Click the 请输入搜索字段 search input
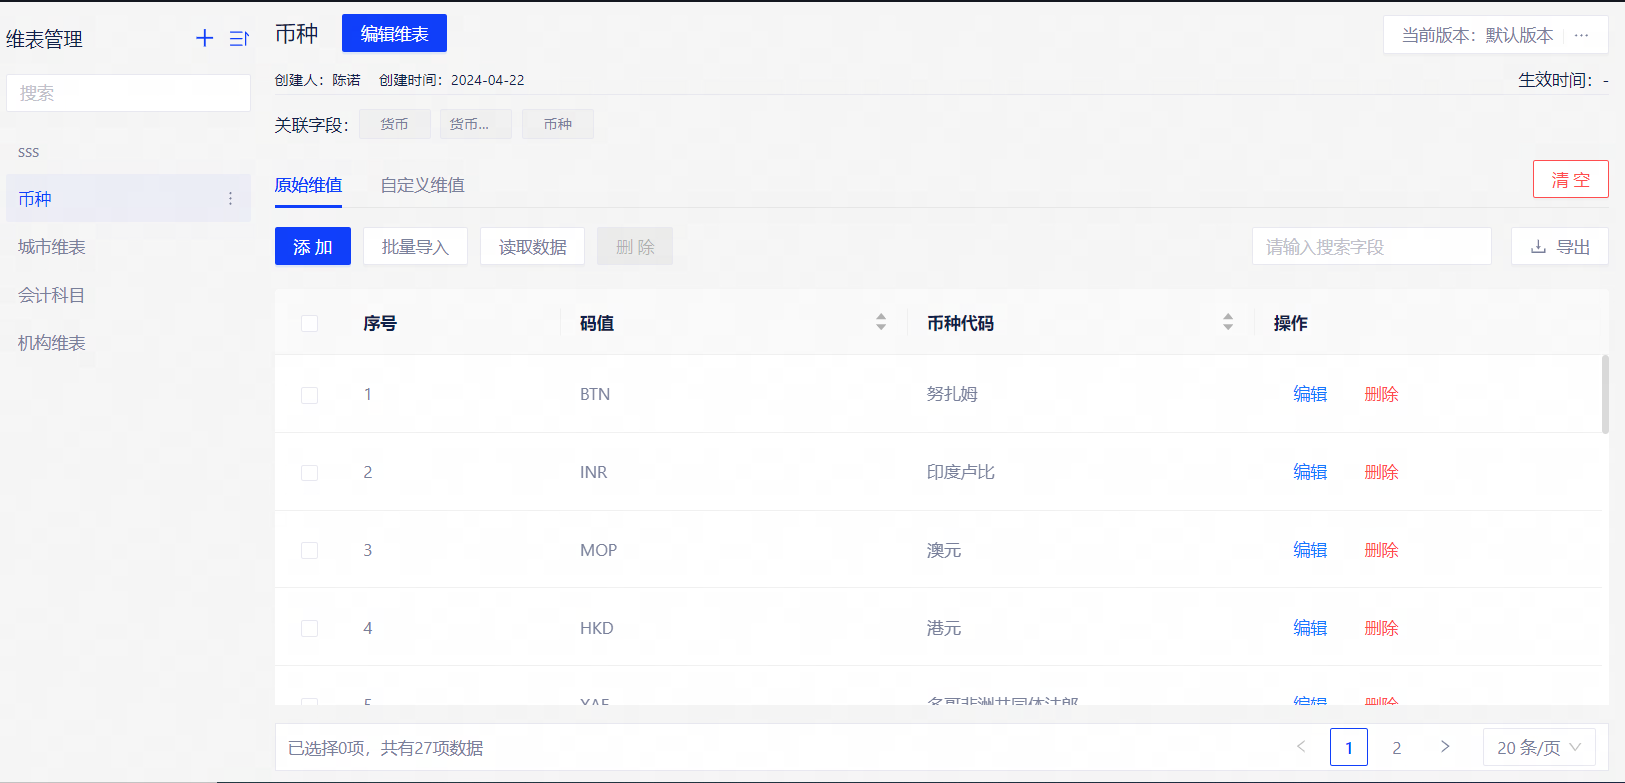 tap(1370, 247)
